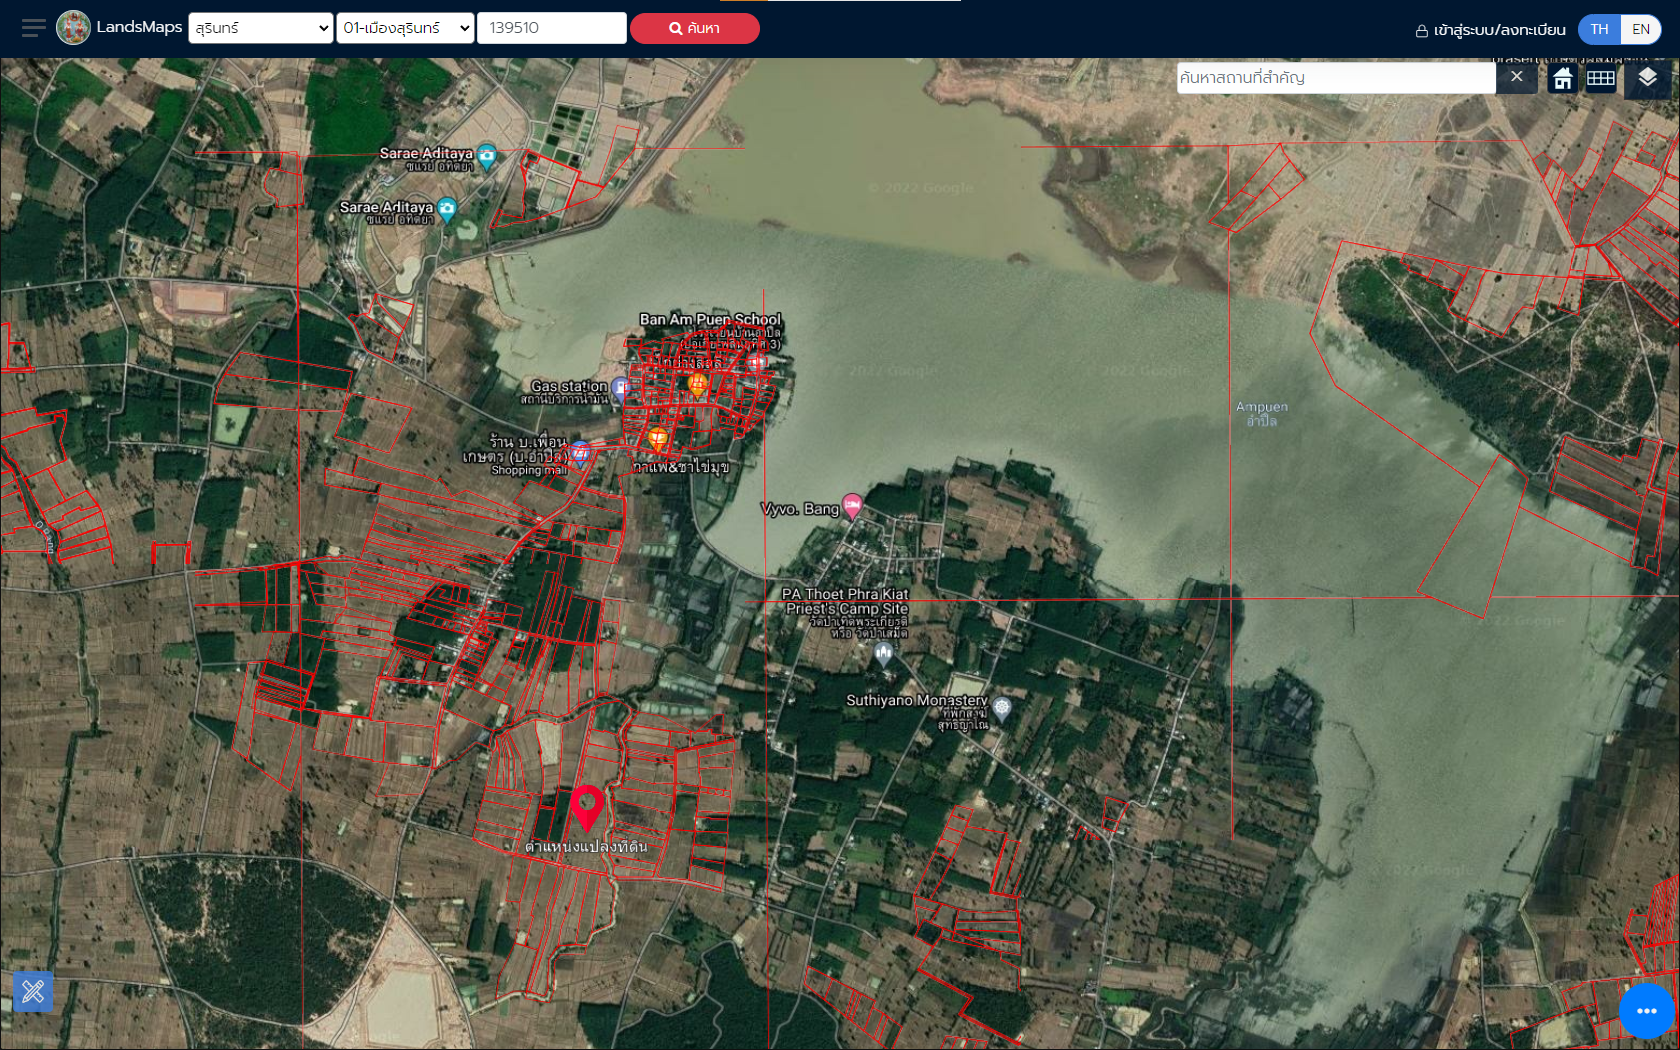The image size is (1680, 1050).
Task: Focus the parcel number field 139510
Action: [x=552, y=28]
